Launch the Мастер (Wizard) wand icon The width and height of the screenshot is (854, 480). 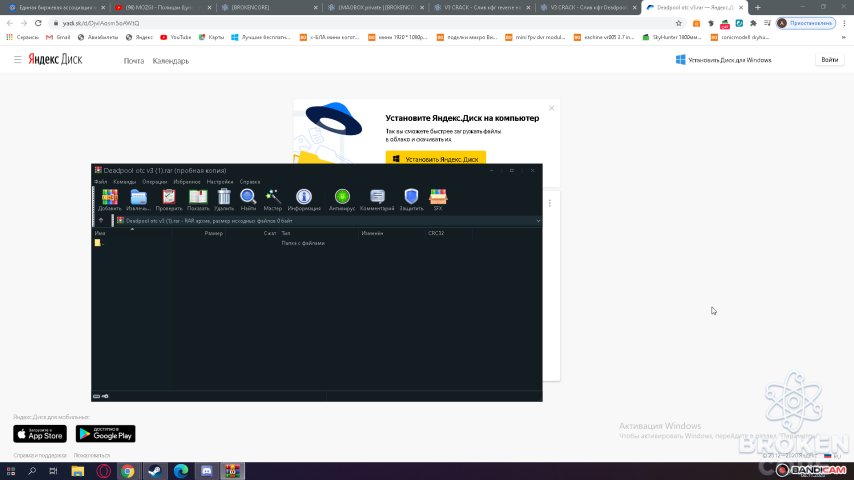tap(272, 199)
